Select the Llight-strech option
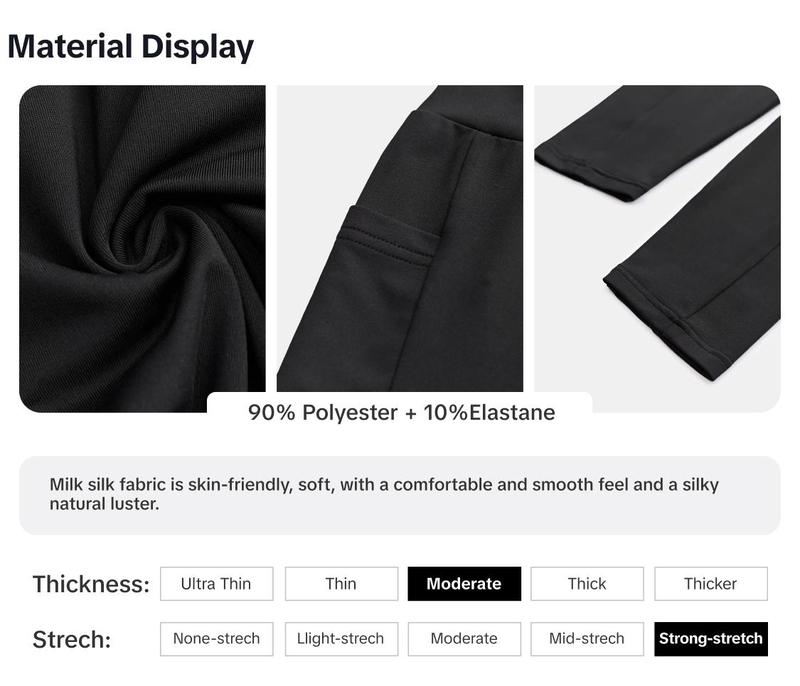 click(341, 639)
